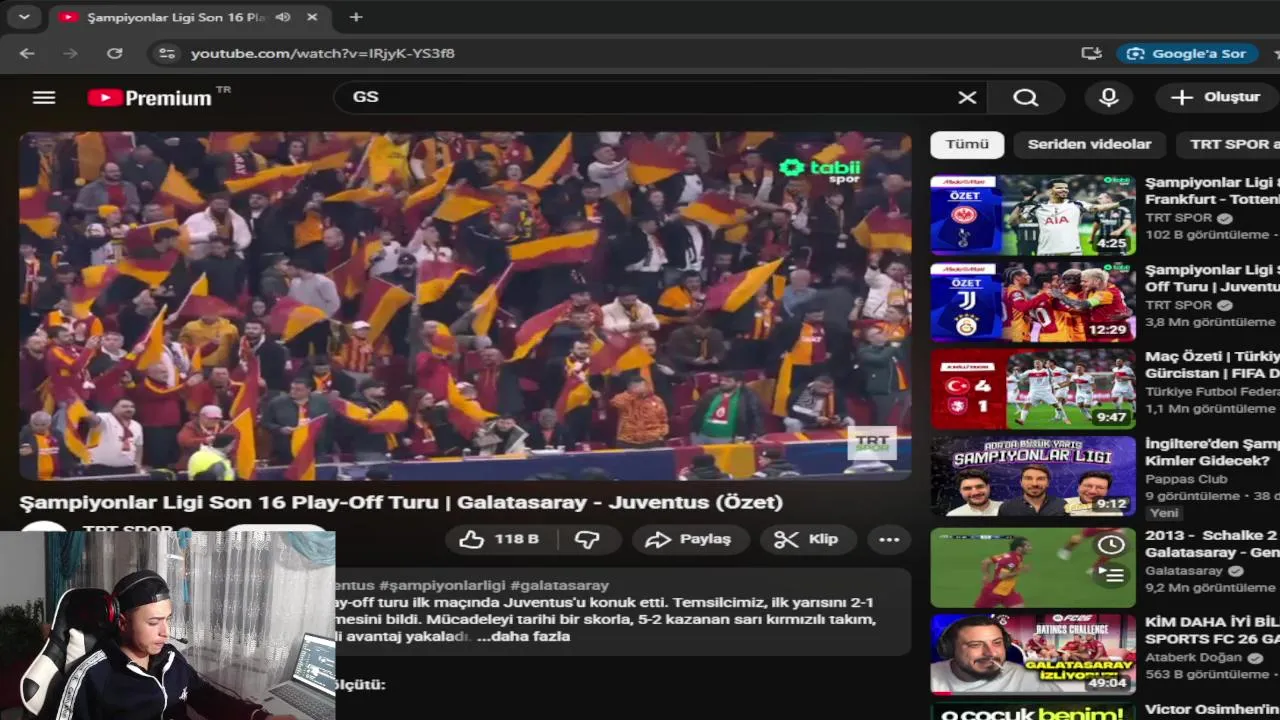Open more actions three-dot button
Viewport: 1280px width, 720px height.
click(889, 539)
